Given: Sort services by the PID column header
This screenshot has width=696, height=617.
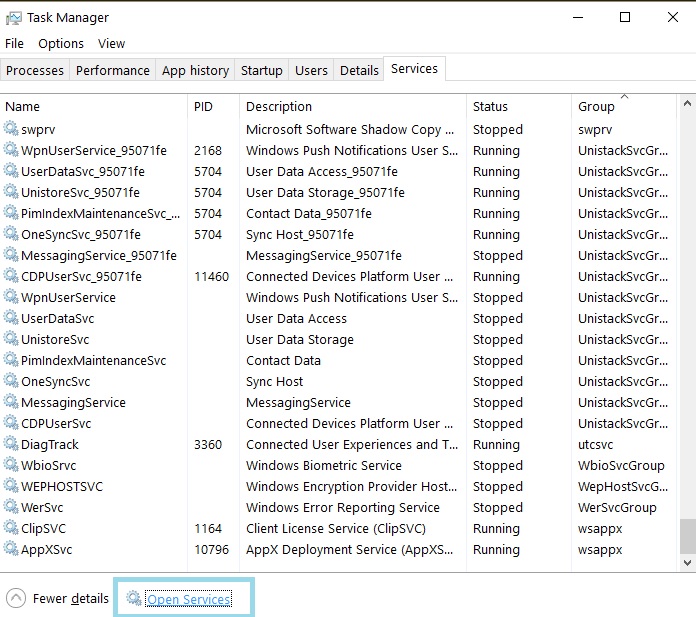Looking at the screenshot, I should pyautogui.click(x=205, y=106).
